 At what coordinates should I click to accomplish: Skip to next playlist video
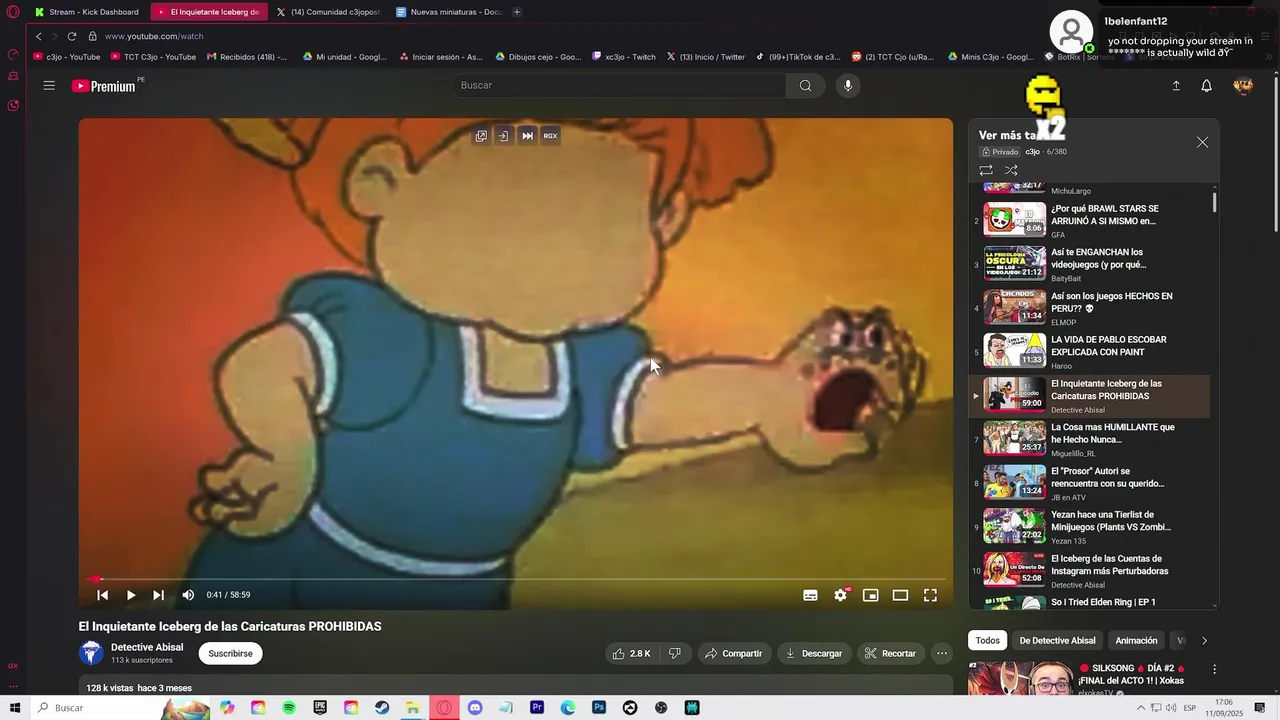159,595
